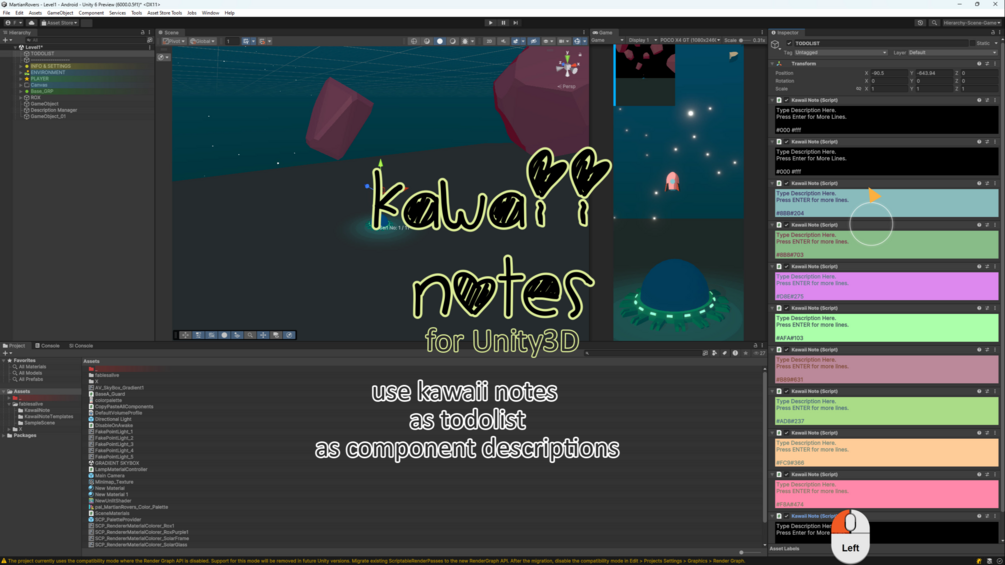This screenshot has height=565, width=1005.
Task: Toggle the TODOLIST active checkbox in Inspector
Action: pos(789,43)
